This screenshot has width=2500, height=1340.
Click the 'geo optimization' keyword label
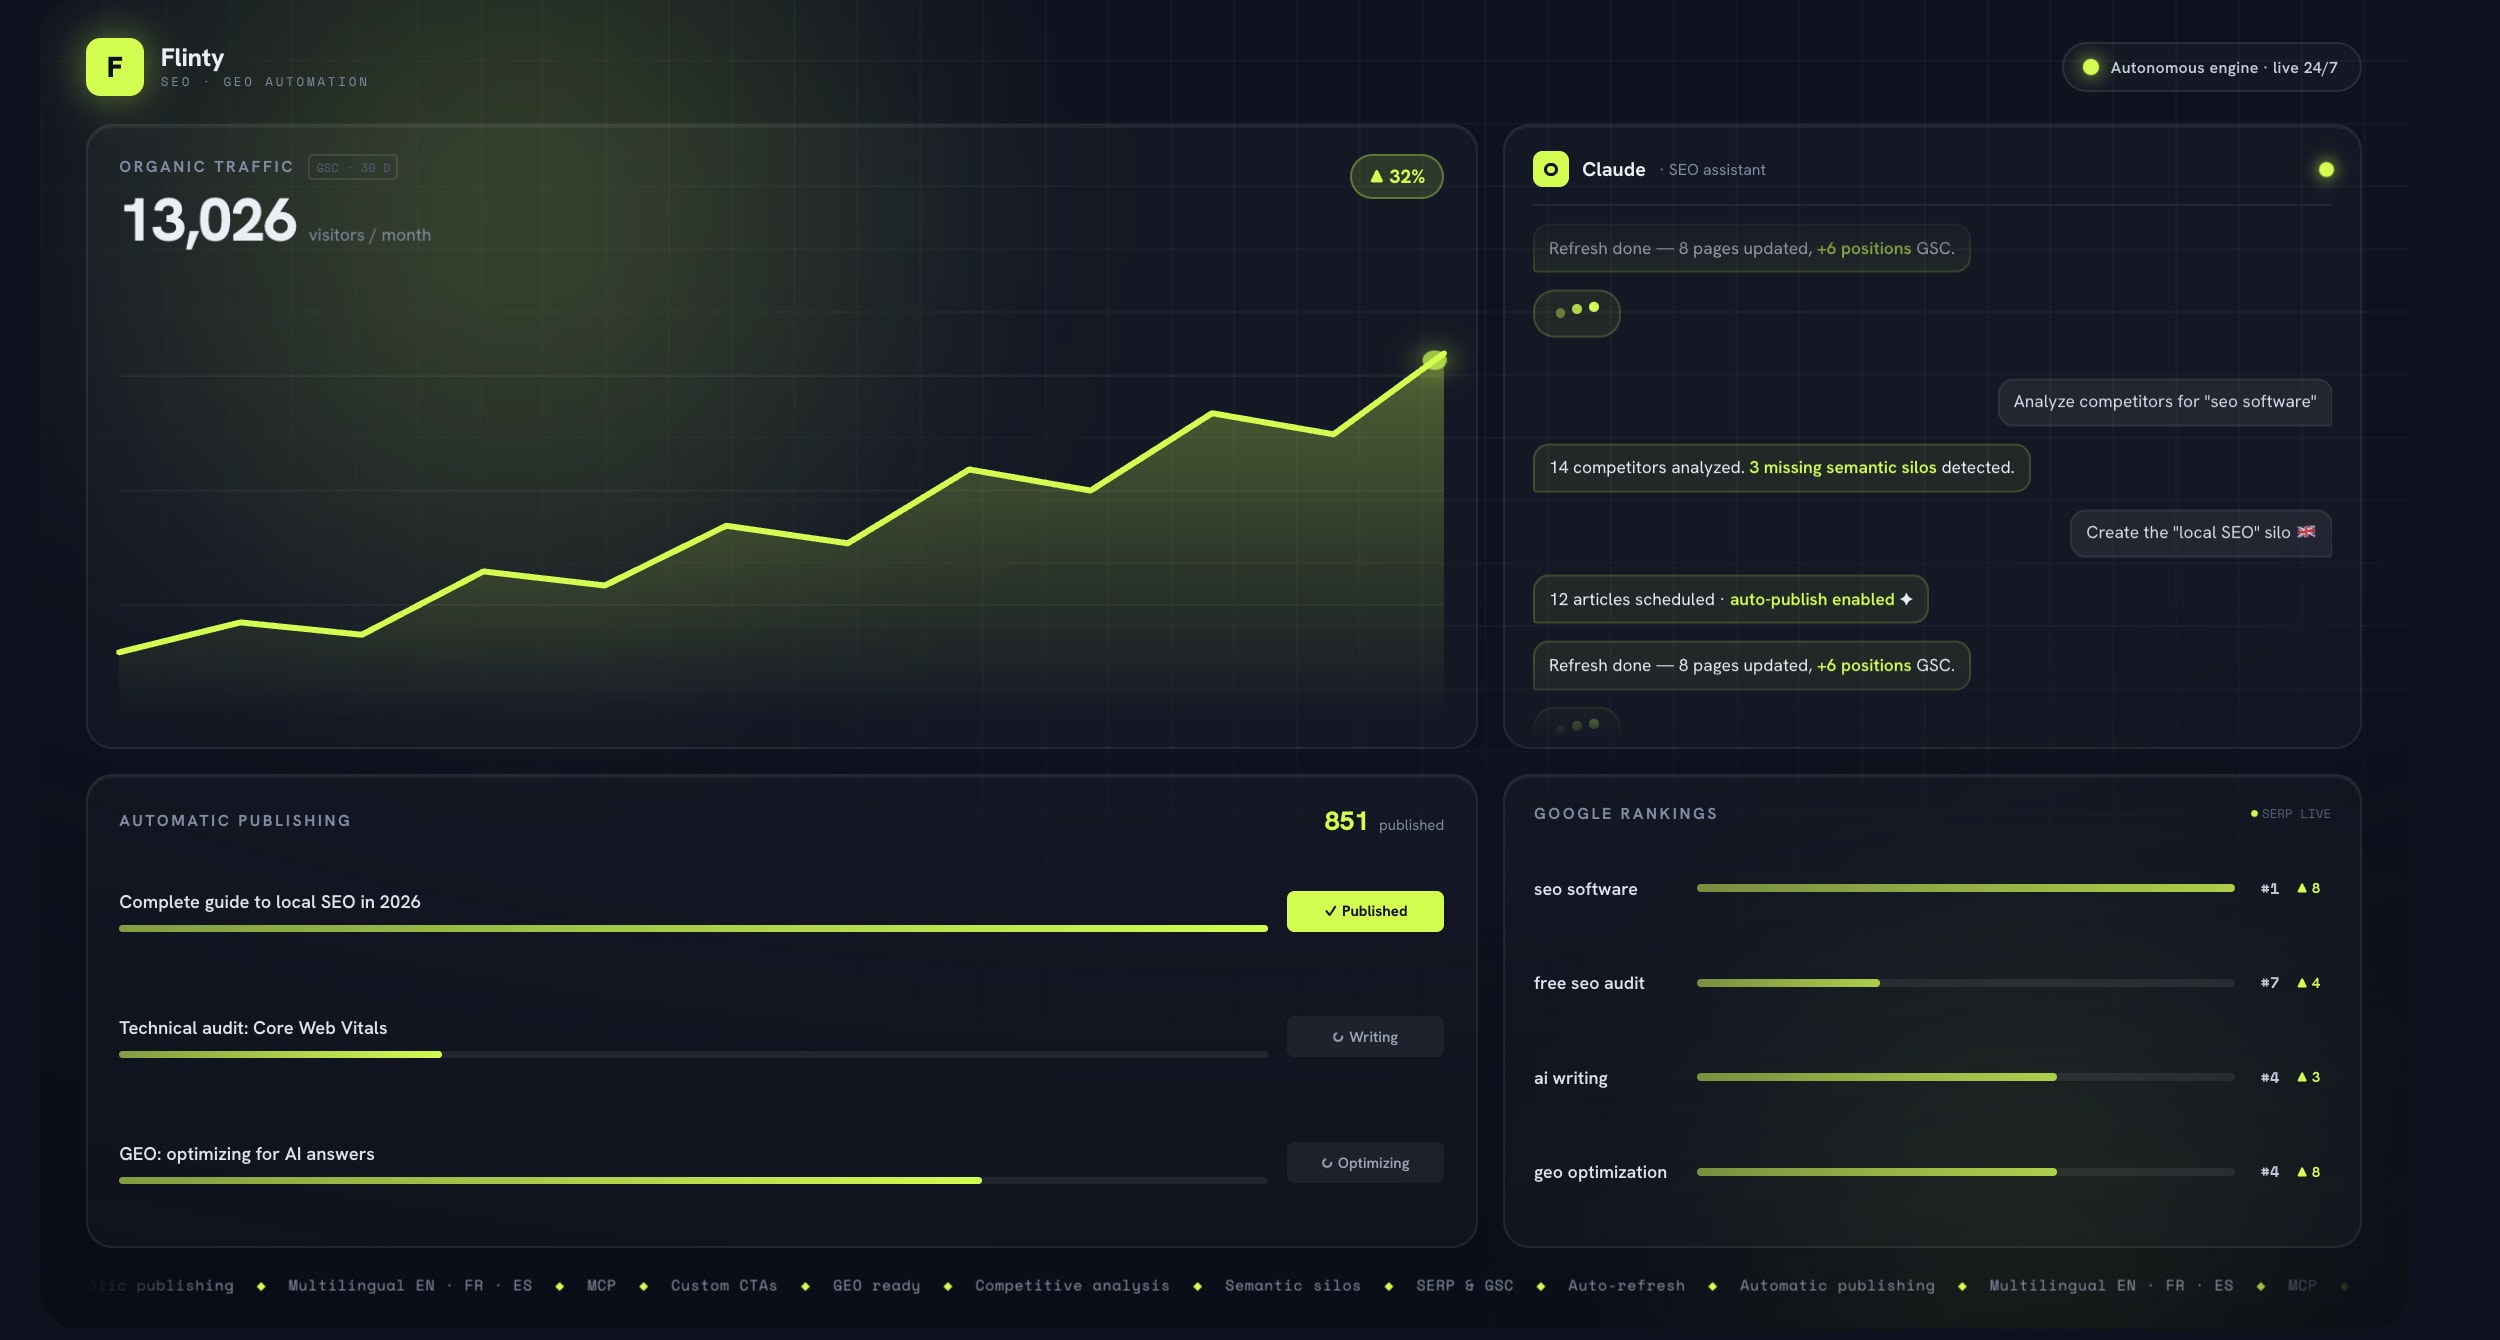[1600, 1172]
